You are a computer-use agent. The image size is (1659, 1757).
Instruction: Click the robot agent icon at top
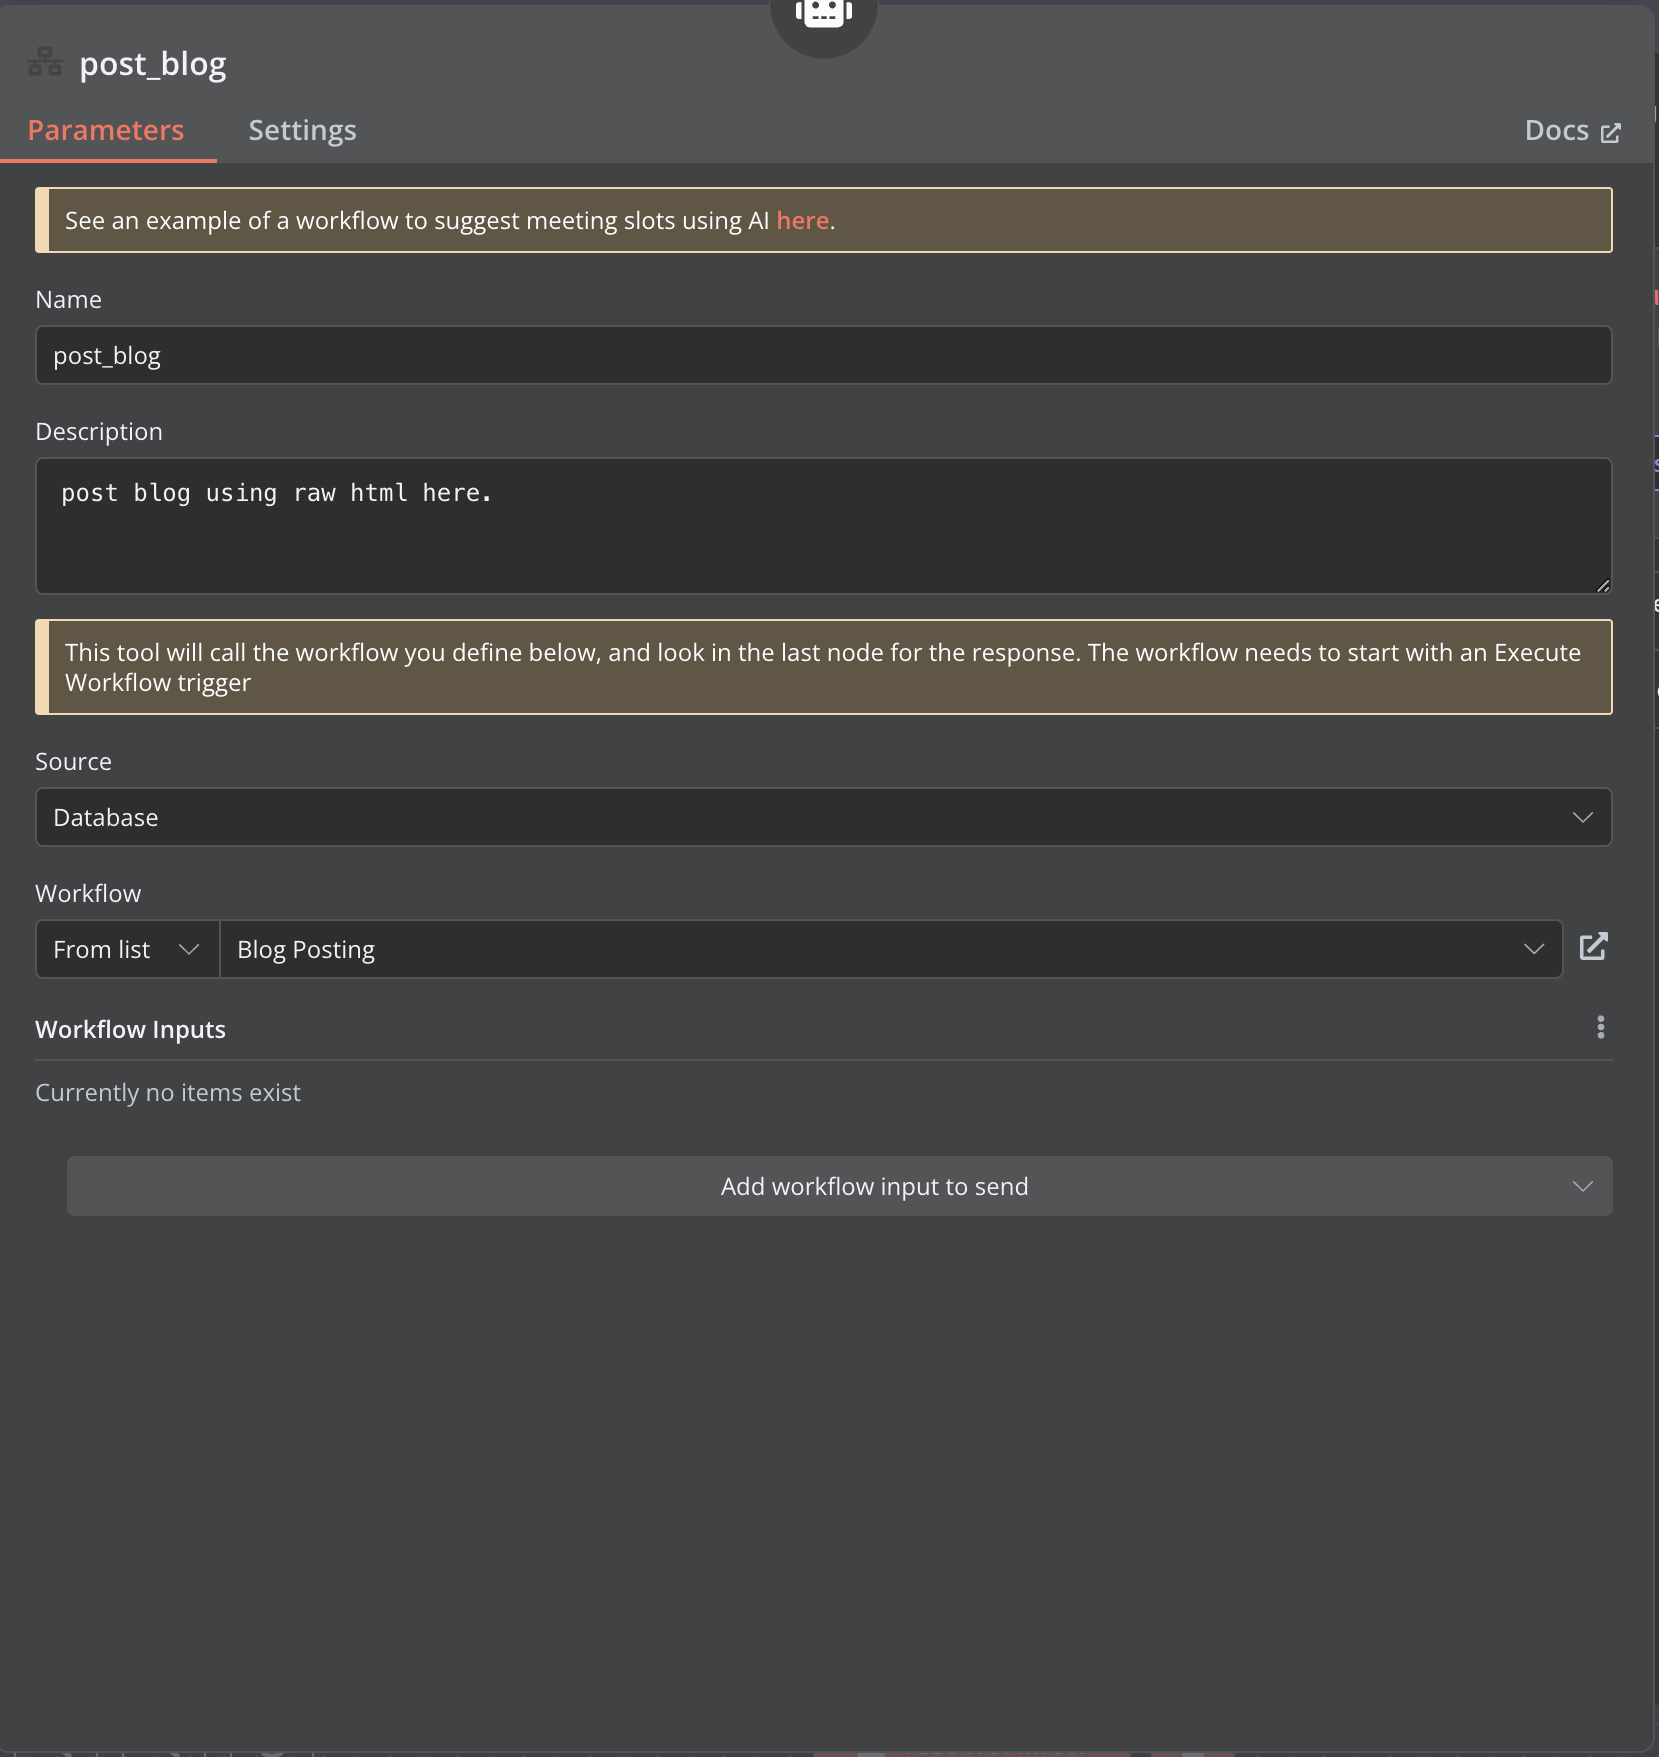(824, 13)
